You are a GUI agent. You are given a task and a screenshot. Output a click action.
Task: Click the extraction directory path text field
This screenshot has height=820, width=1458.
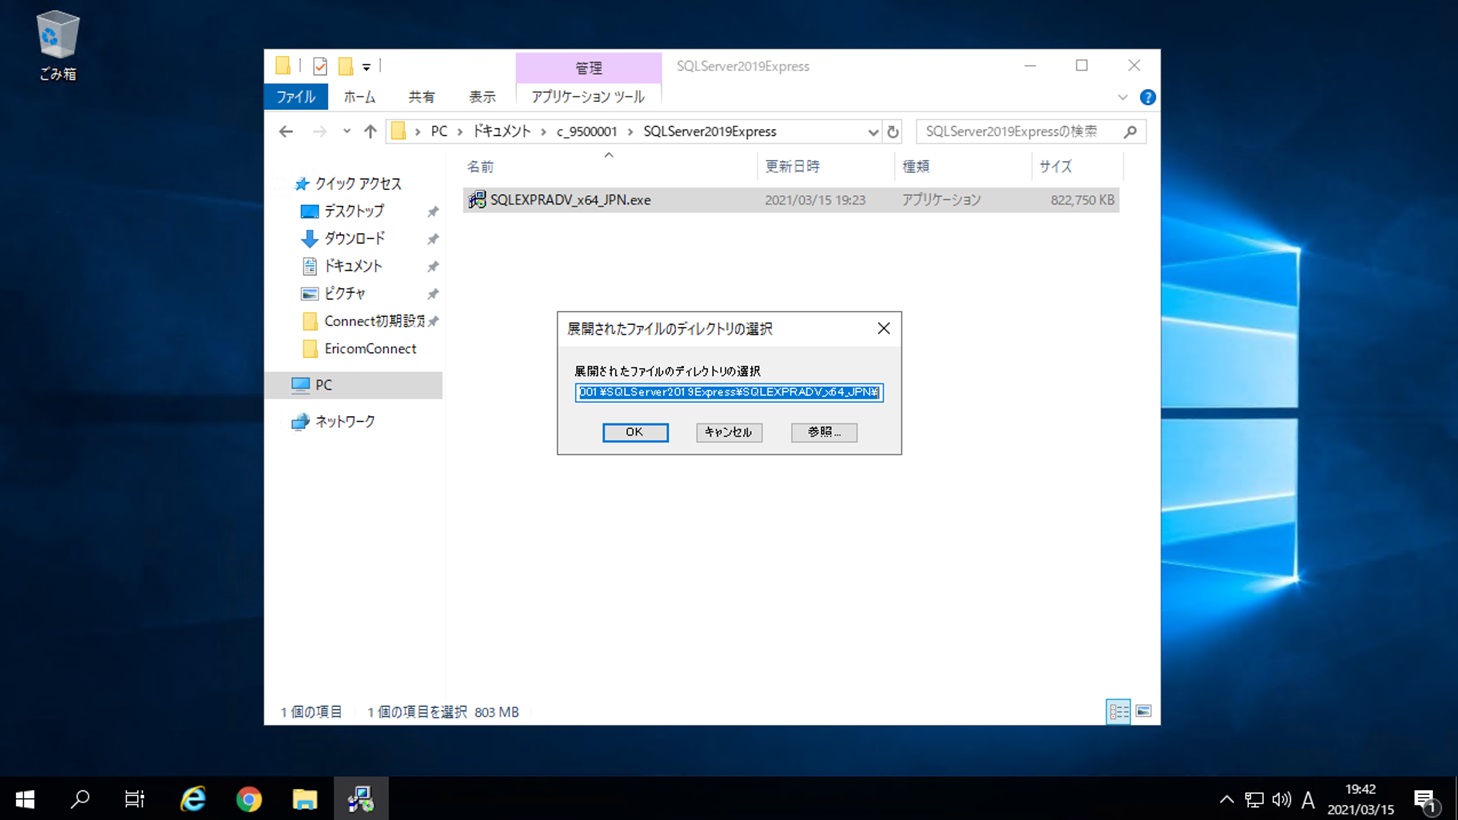point(729,392)
